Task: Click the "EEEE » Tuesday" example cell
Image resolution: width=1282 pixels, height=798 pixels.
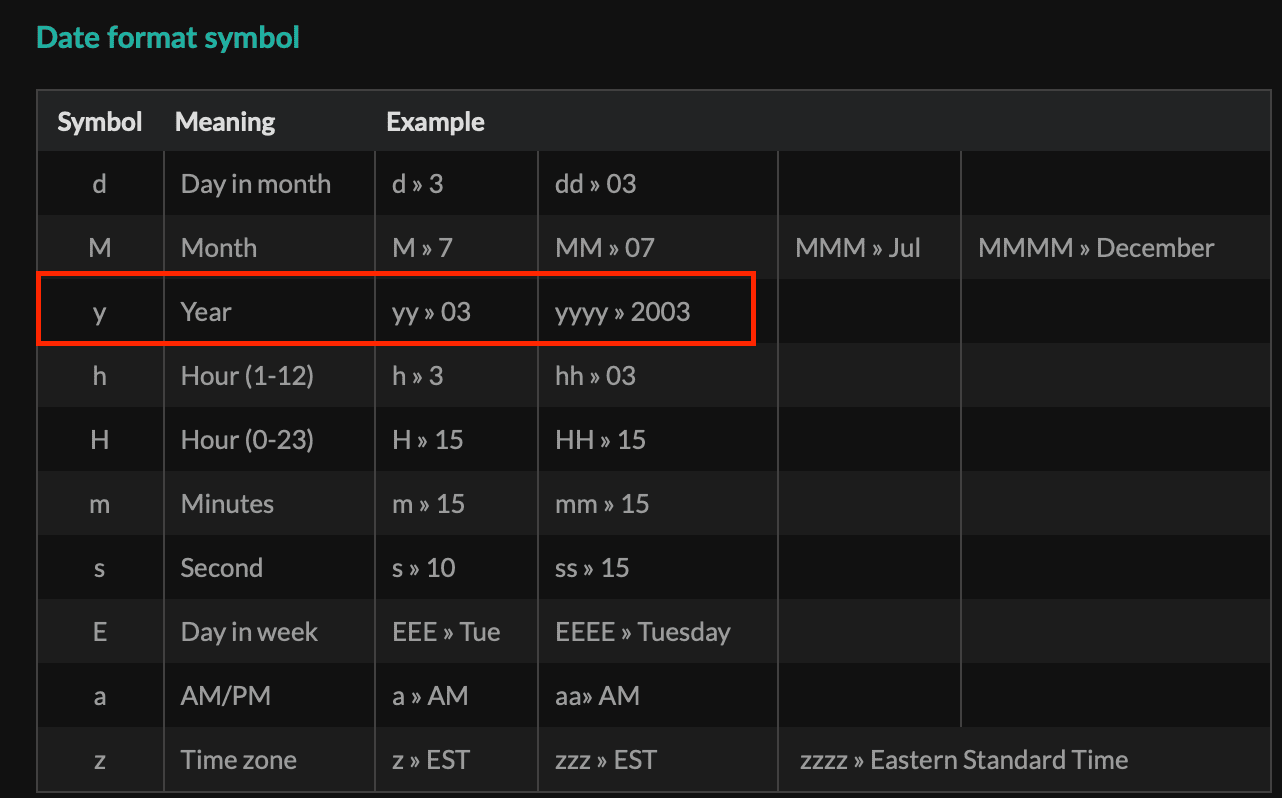Action: tap(642, 632)
